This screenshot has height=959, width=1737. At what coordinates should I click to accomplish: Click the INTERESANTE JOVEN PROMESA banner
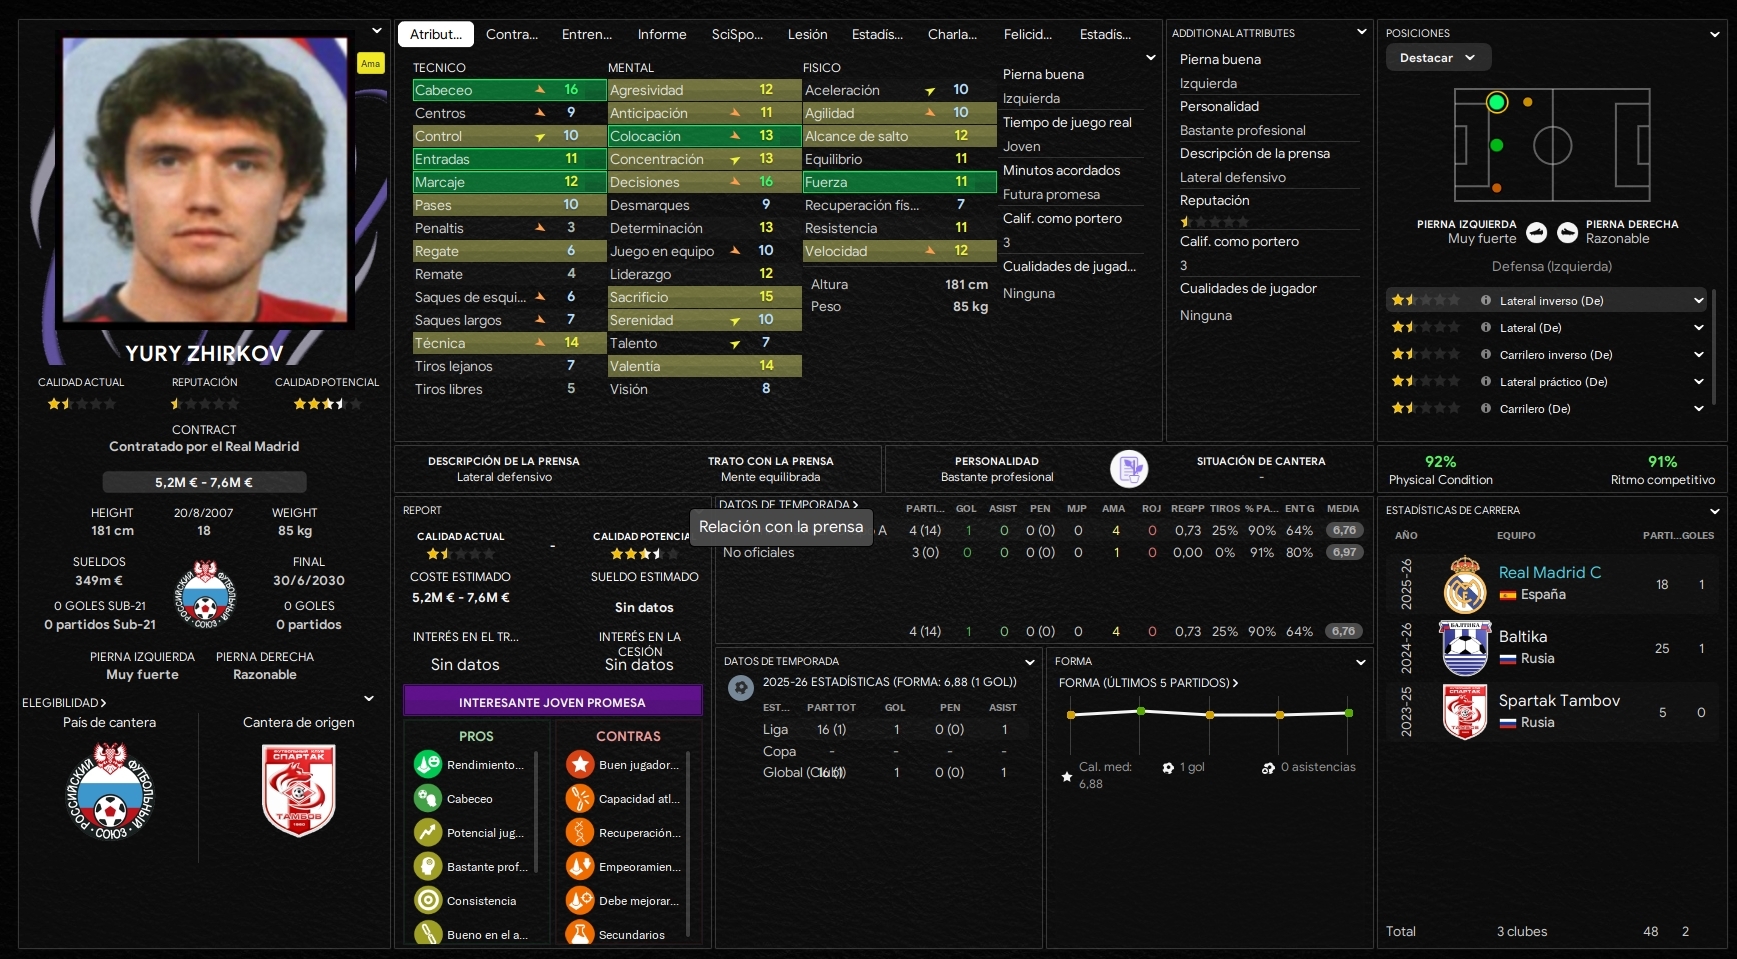pos(552,702)
